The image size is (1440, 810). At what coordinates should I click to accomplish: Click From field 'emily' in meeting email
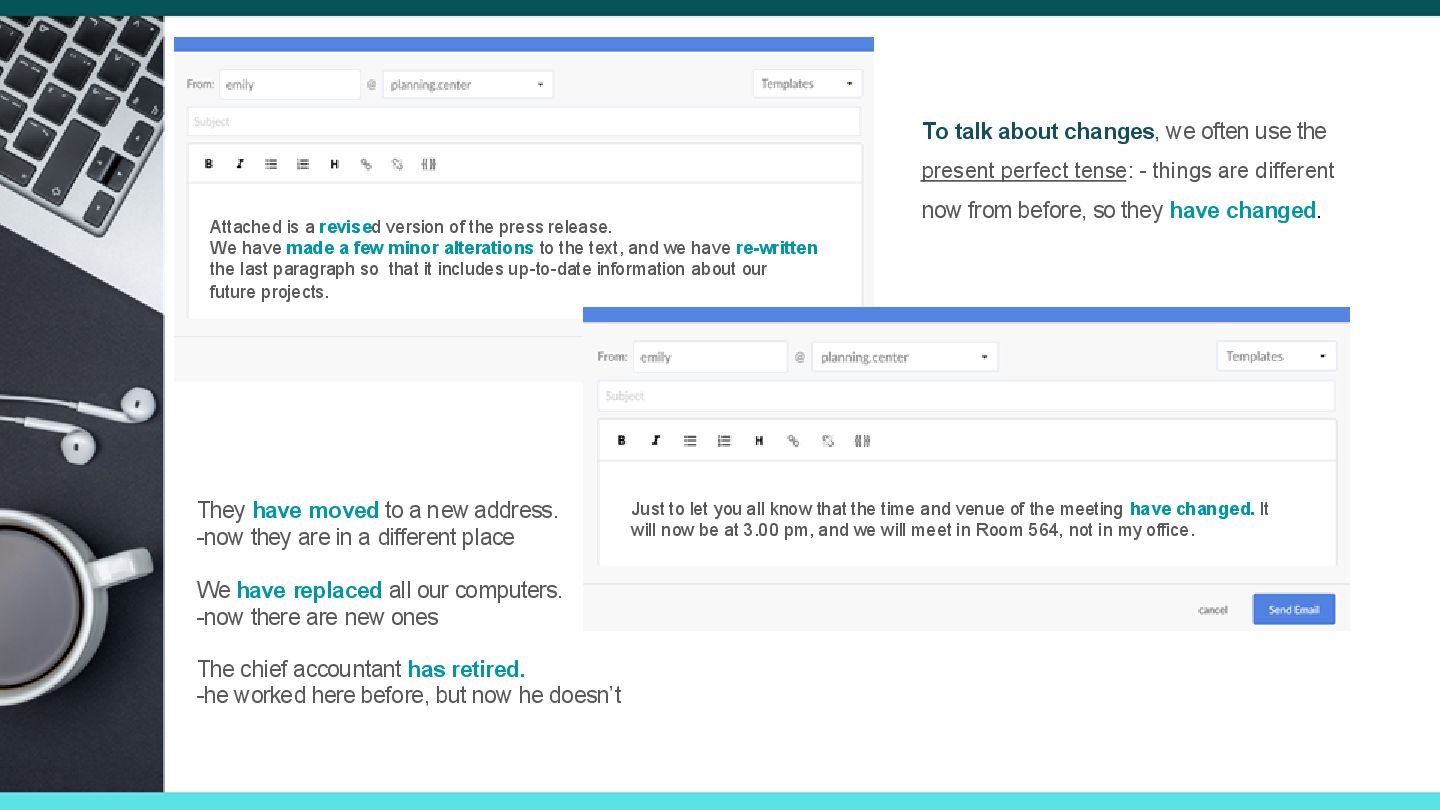point(710,357)
